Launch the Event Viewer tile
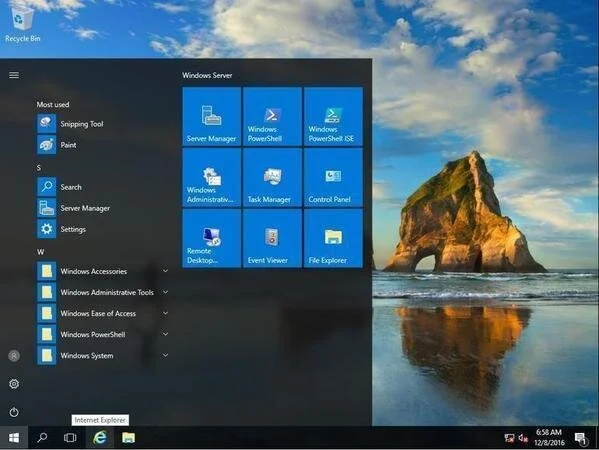This screenshot has width=599, height=450. tap(272, 238)
